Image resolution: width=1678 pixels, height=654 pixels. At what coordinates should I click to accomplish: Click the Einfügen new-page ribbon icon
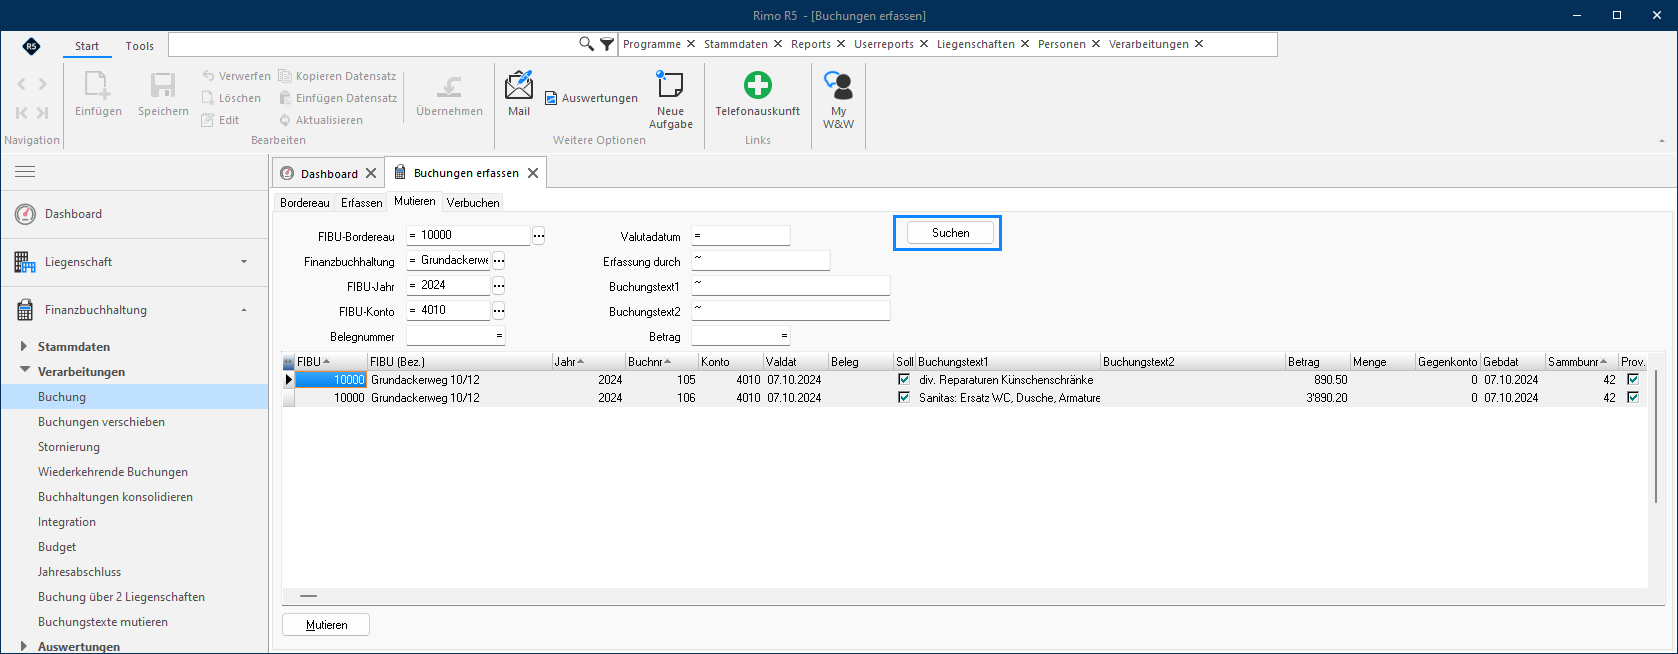point(98,85)
